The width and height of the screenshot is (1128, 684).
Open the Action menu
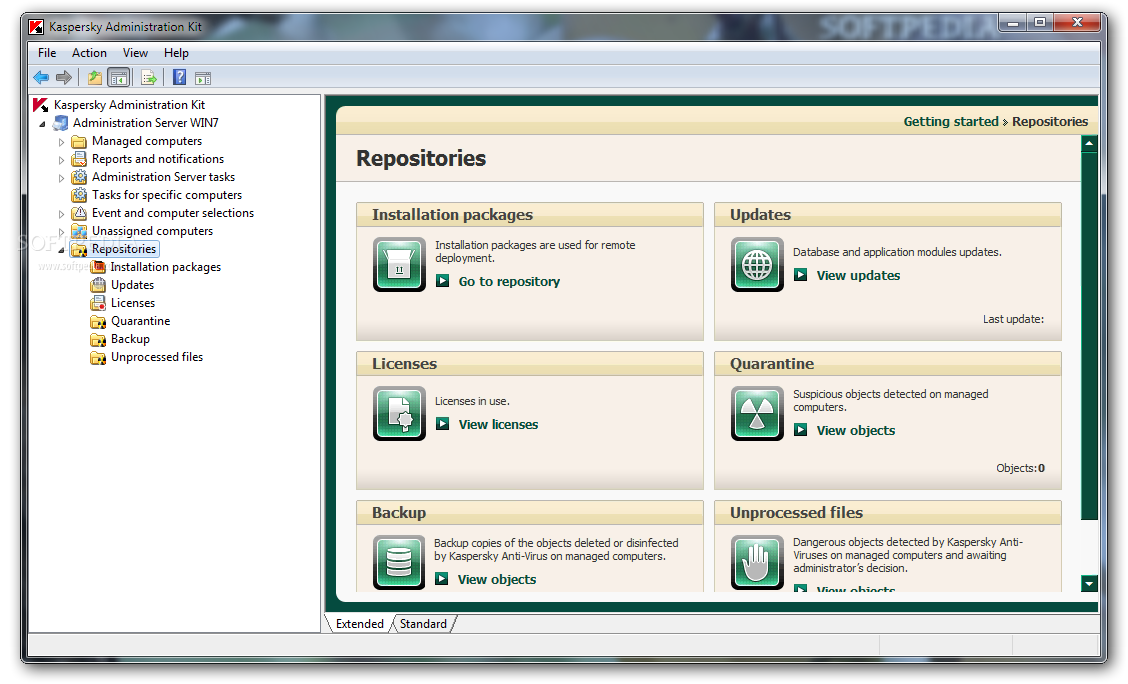click(89, 53)
